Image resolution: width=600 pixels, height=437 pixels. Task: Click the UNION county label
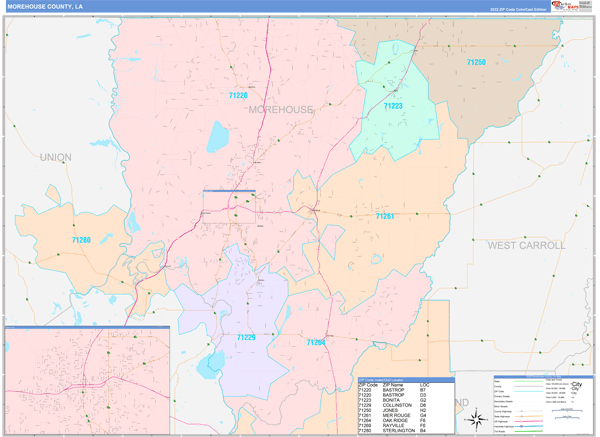click(x=56, y=157)
